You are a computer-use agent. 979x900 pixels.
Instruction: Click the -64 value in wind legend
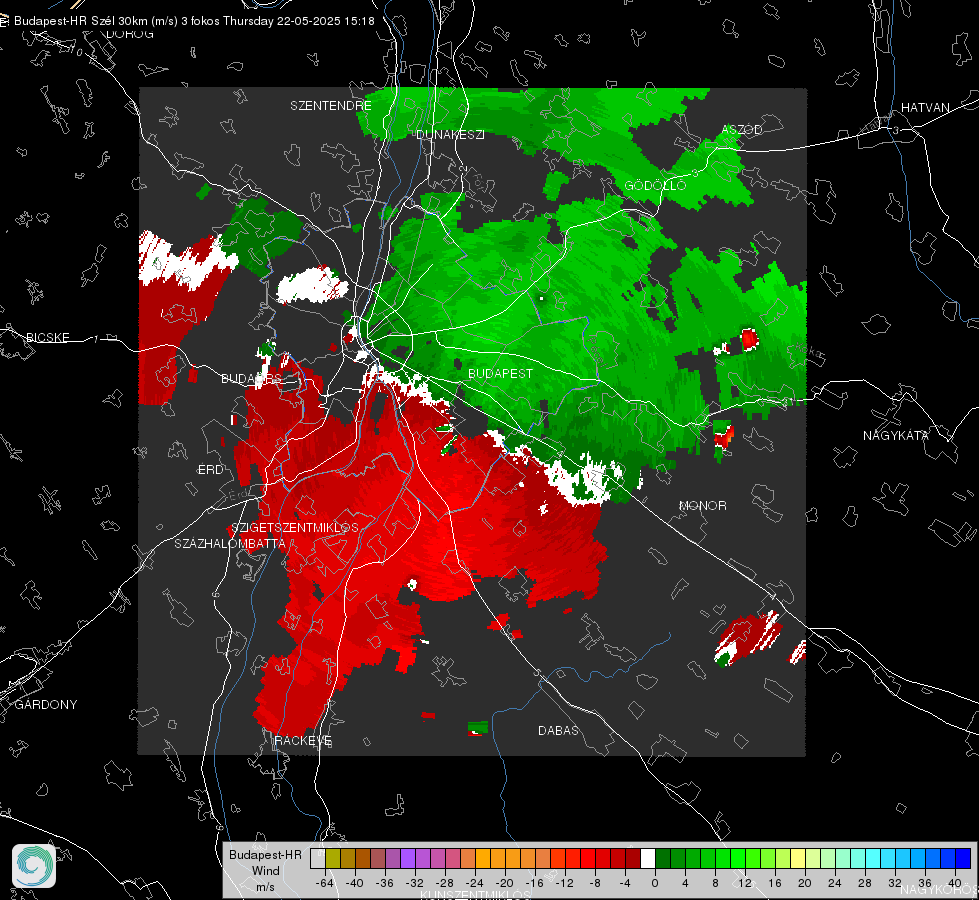pos(325,883)
